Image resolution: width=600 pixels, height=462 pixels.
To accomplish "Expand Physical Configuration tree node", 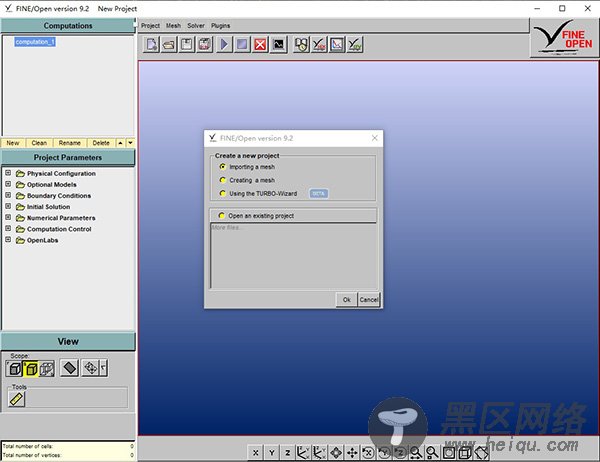I will 8,173.
